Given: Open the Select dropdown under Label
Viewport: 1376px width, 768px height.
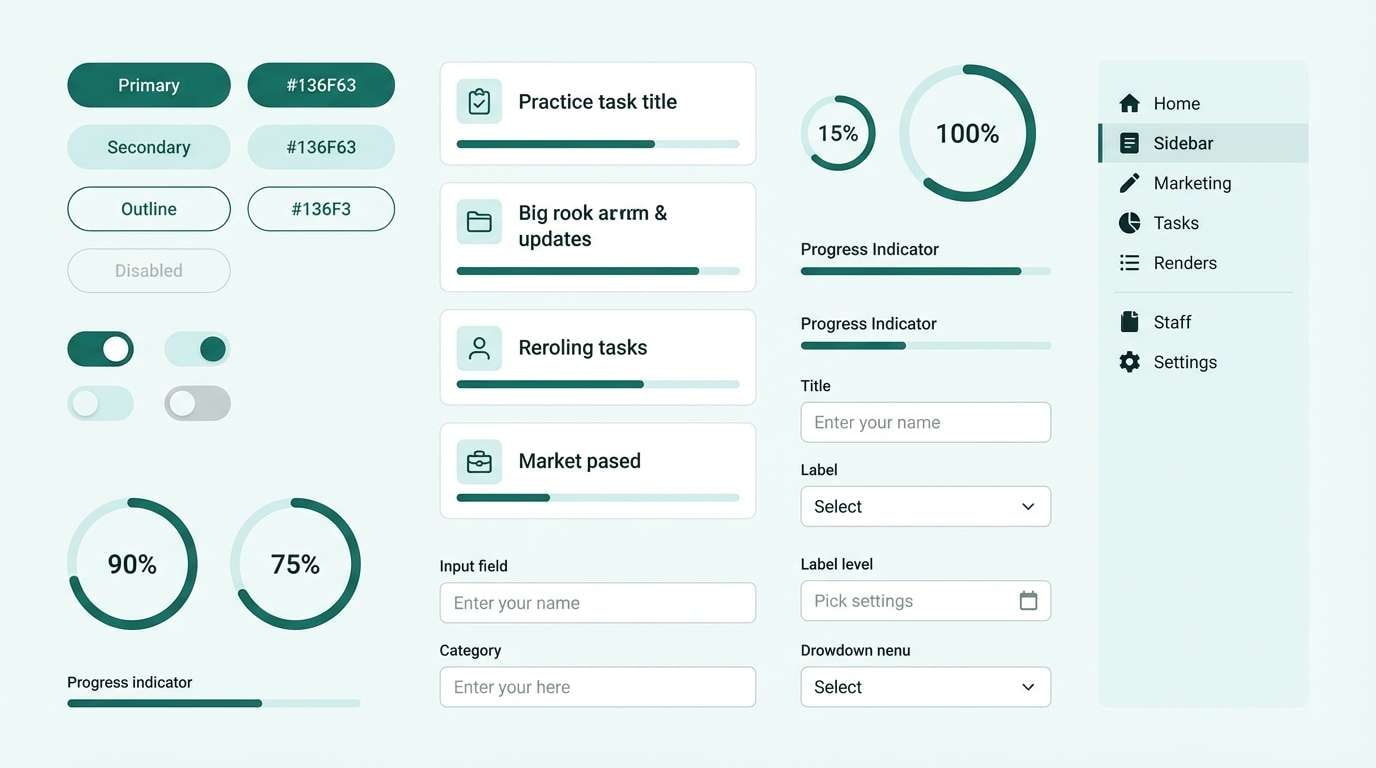Looking at the screenshot, I should pos(925,506).
